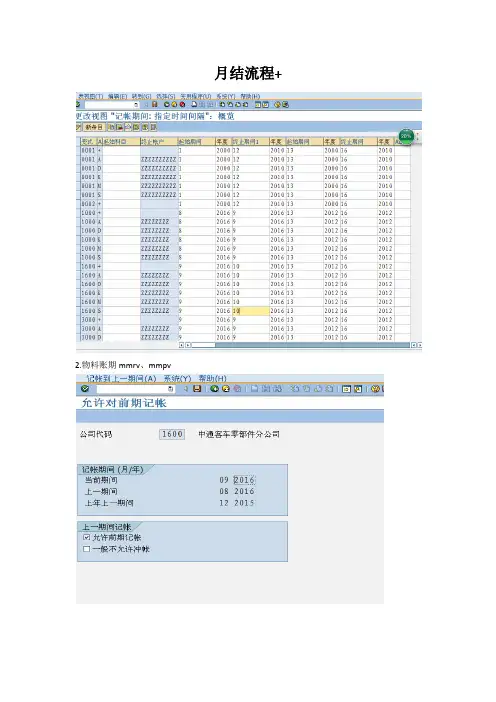Viewport: 496px width, 702px height.
Task: Open the 转到(G) menu
Action: 141,96
